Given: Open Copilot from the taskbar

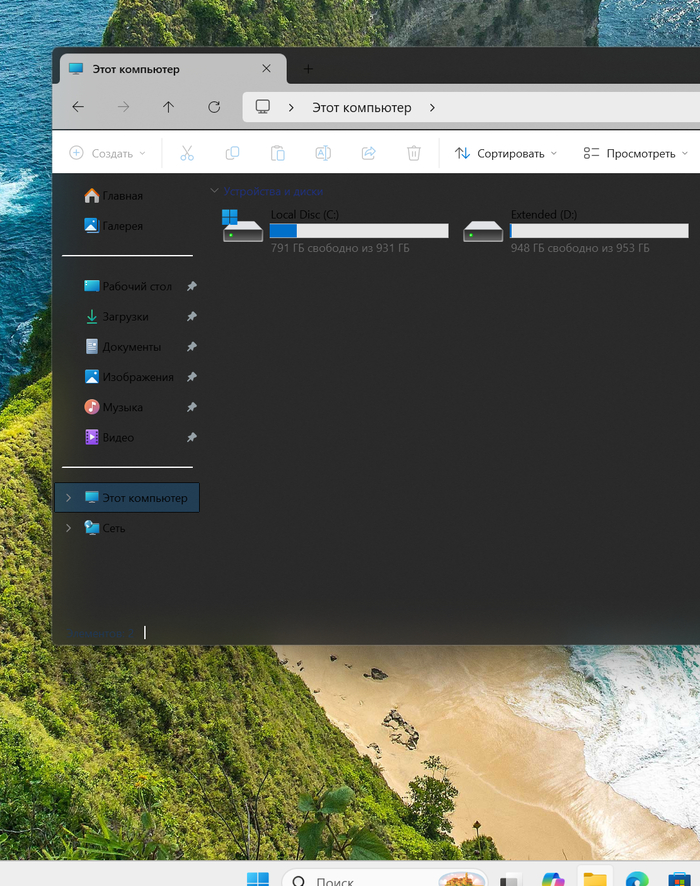Looking at the screenshot, I should coord(552,879).
